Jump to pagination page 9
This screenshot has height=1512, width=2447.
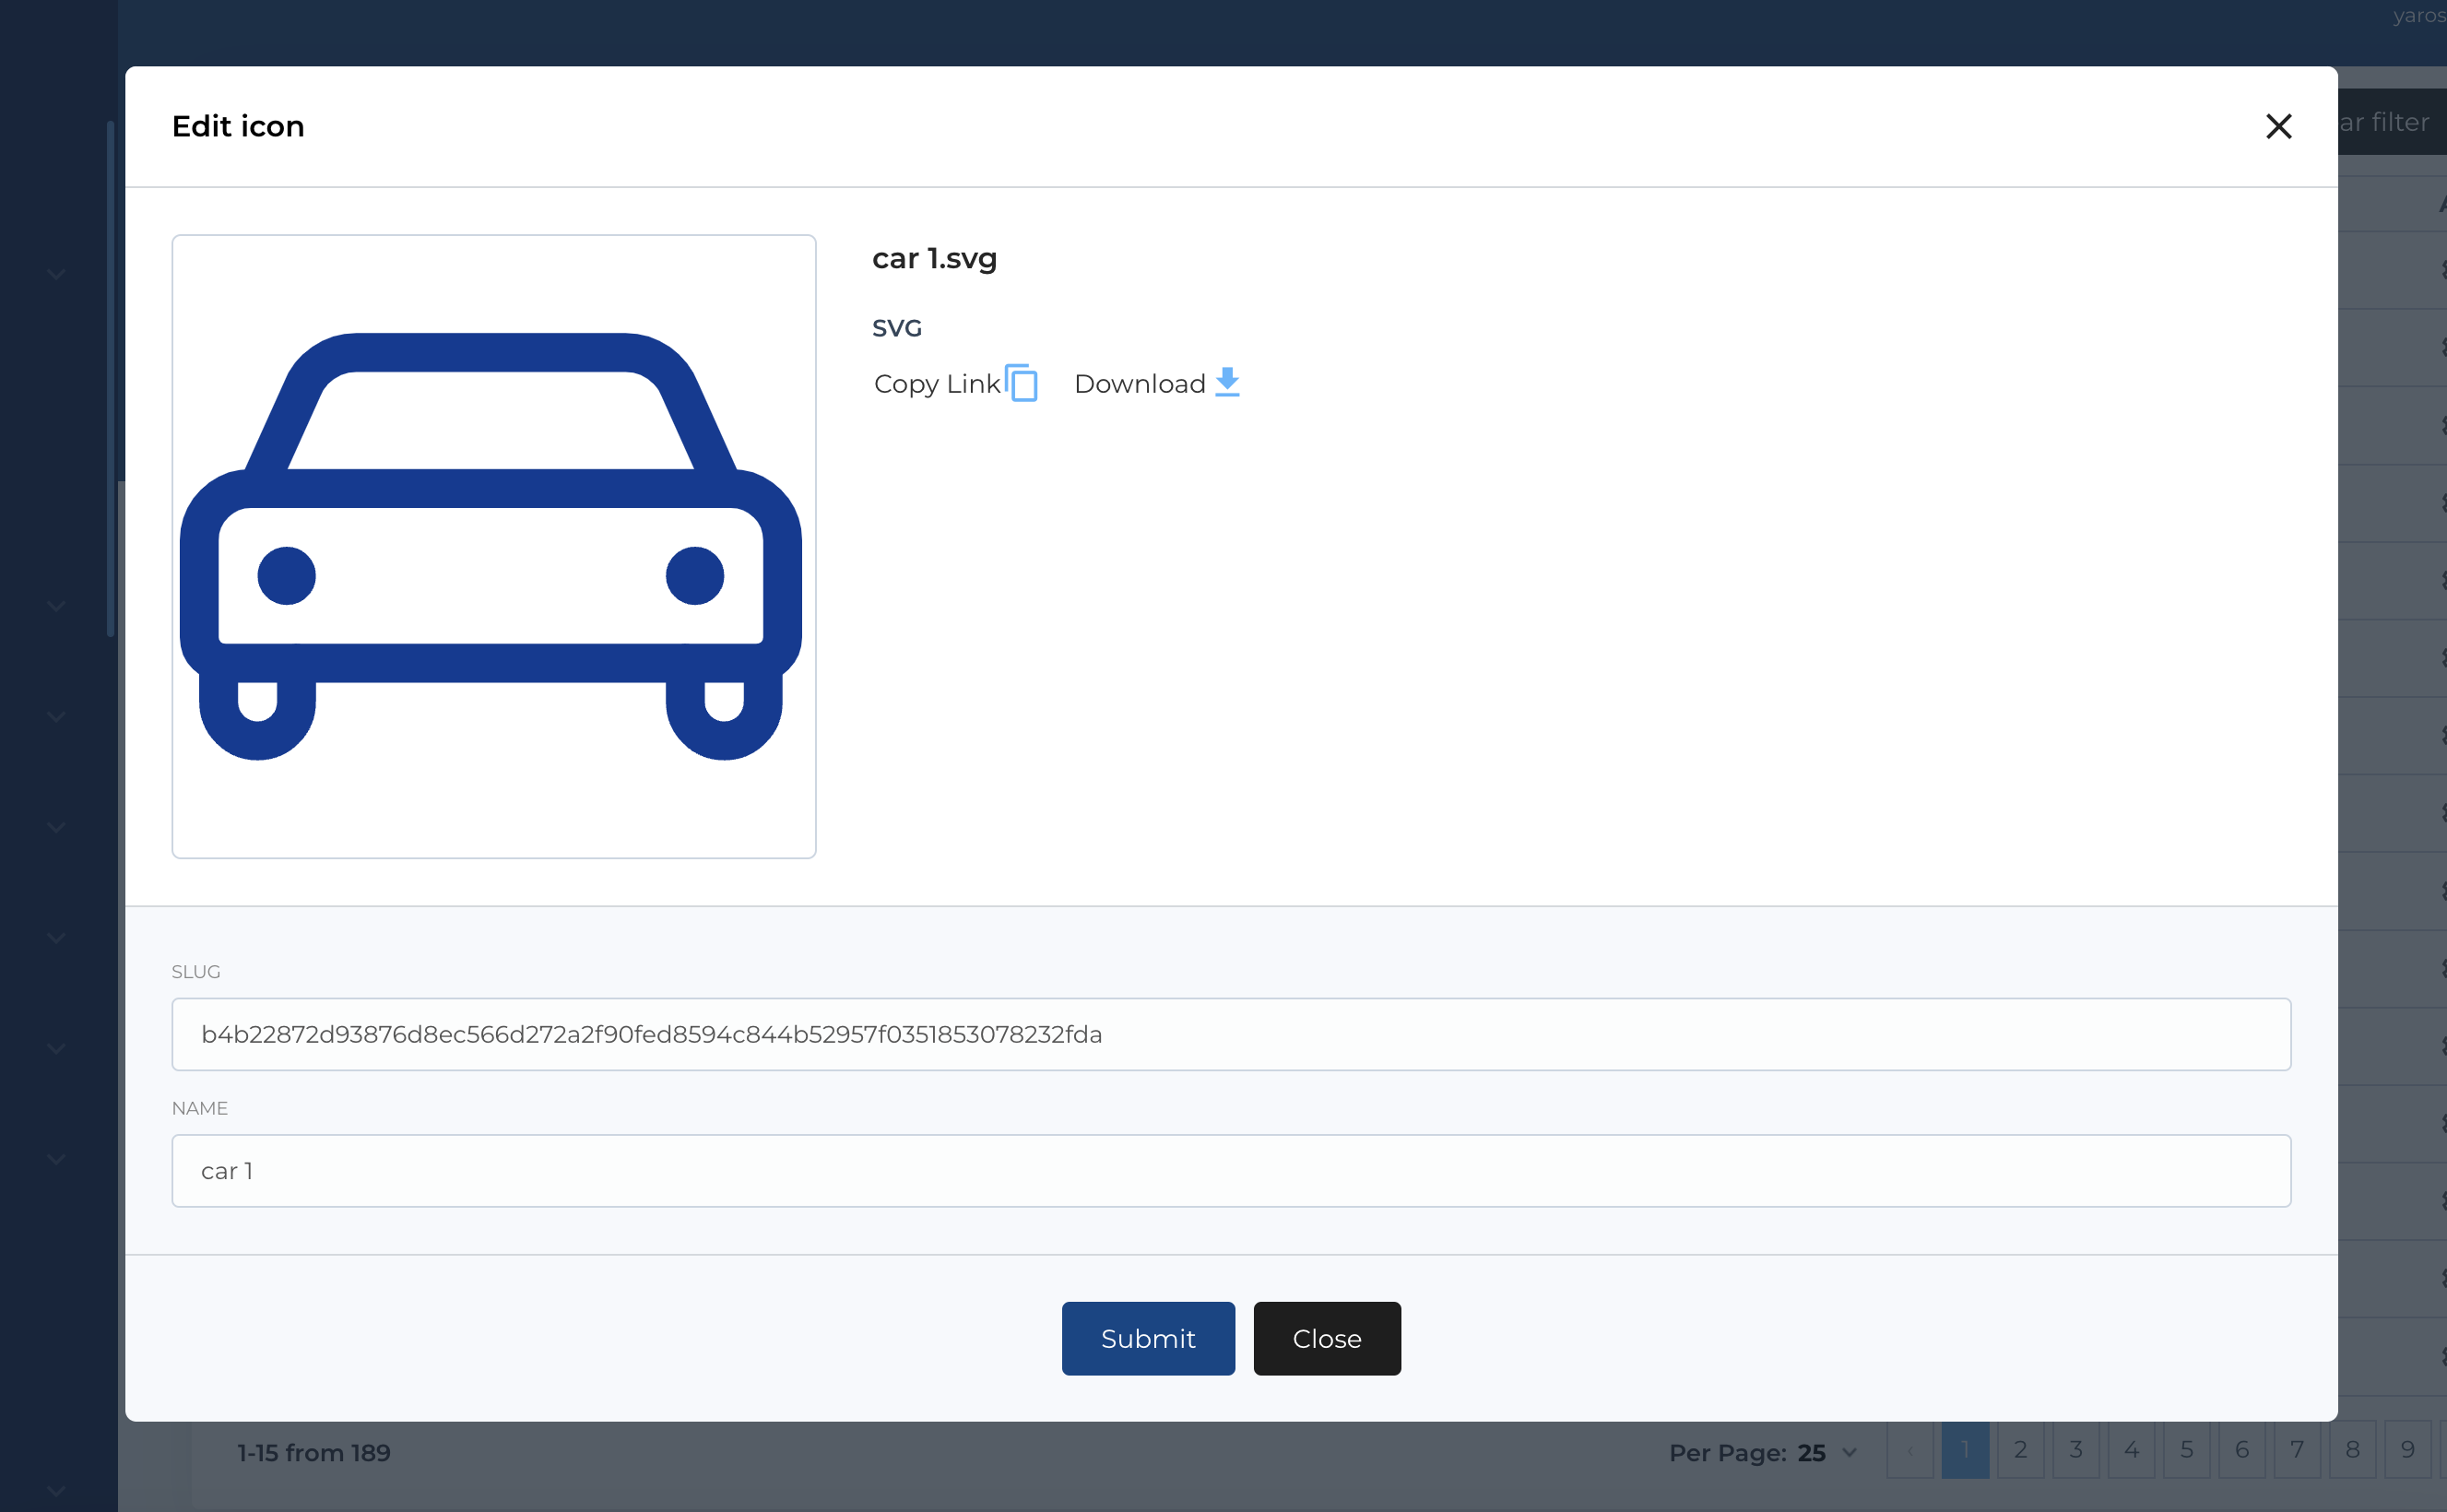pos(2407,1450)
